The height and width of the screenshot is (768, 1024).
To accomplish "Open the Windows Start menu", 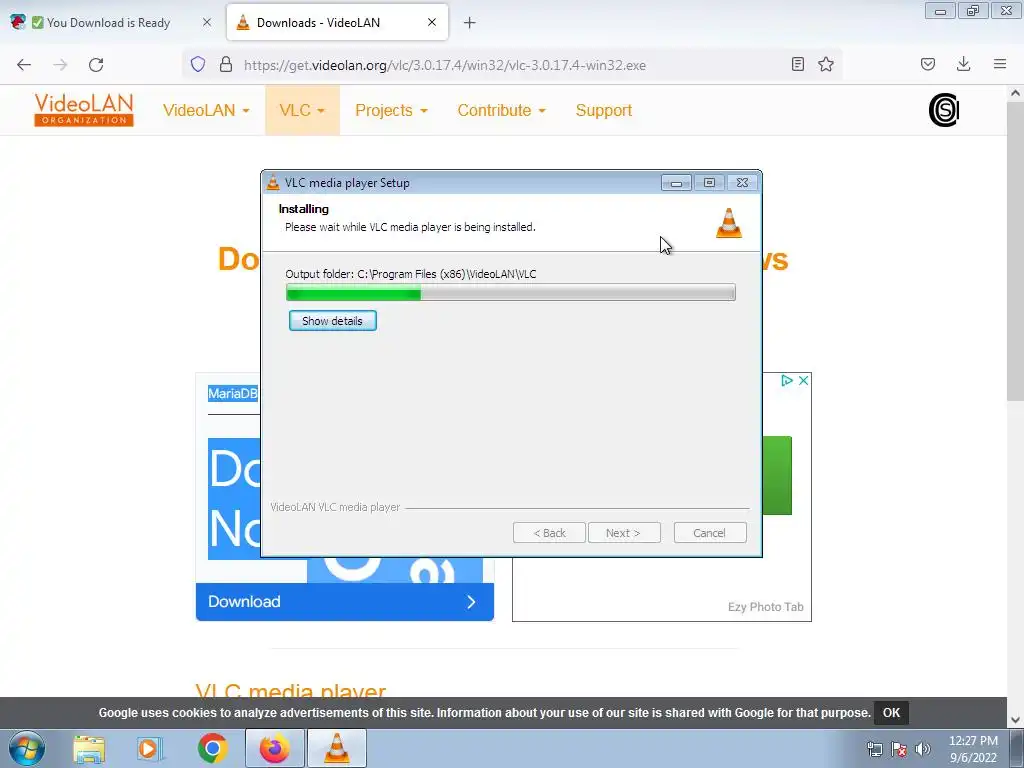I will click(27, 748).
